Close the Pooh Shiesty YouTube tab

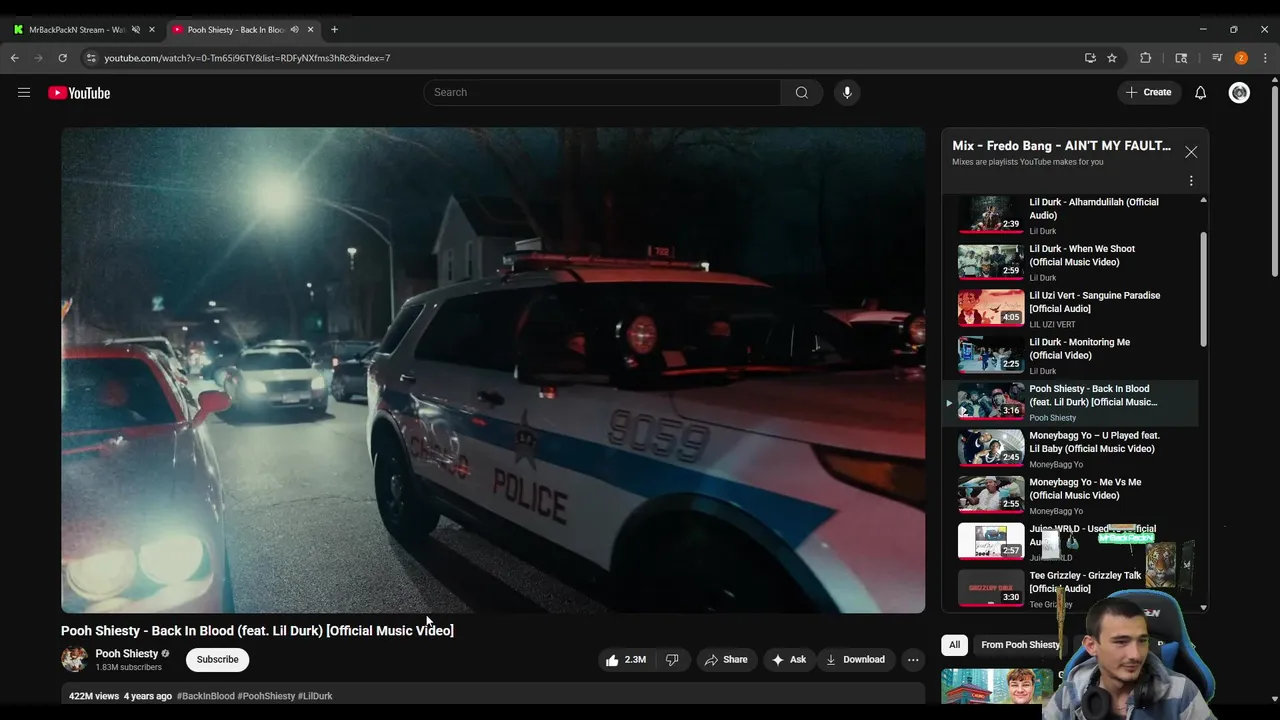coord(310,30)
